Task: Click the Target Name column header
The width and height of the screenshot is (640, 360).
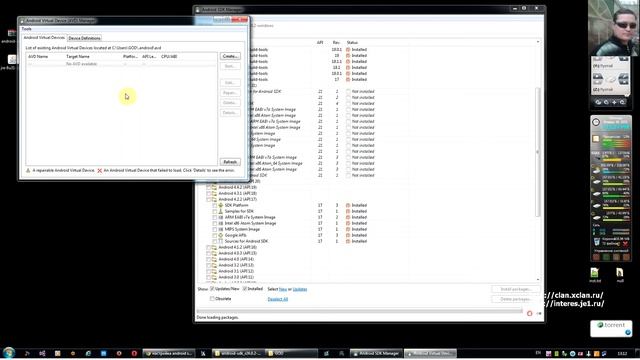Action: pyautogui.click(x=78, y=56)
